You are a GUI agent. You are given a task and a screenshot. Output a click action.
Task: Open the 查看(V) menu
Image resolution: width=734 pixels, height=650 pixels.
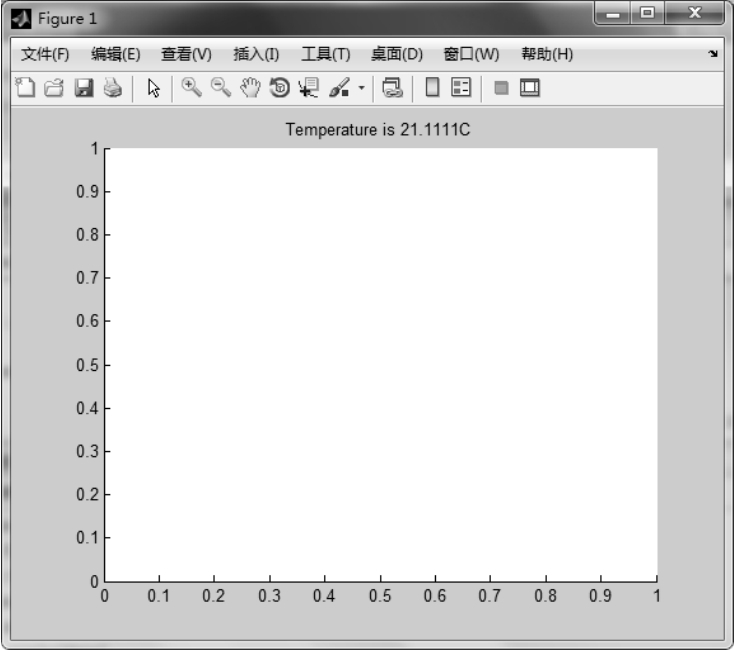(x=186, y=54)
